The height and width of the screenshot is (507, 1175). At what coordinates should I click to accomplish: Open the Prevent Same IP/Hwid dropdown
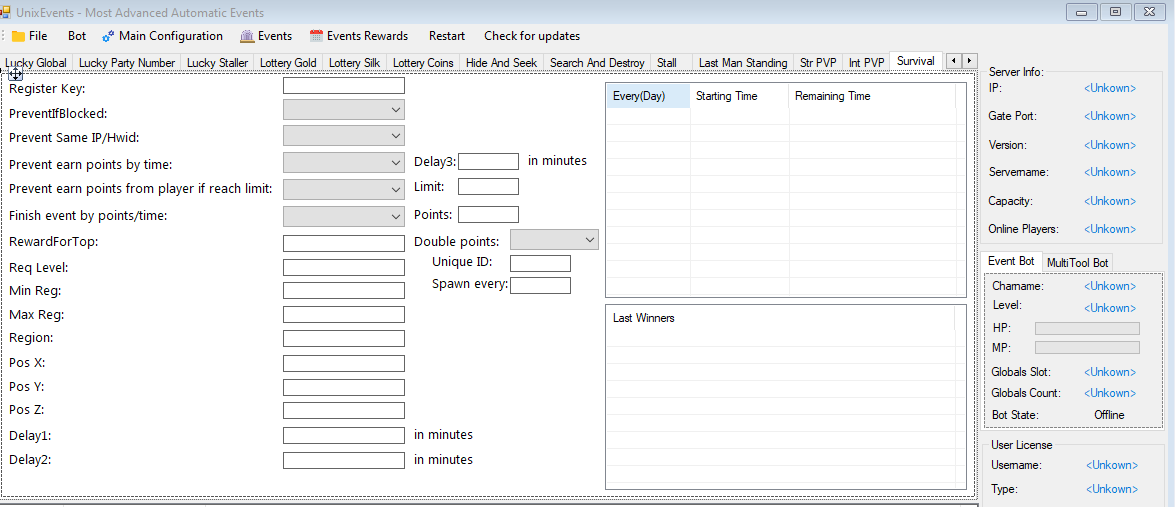pos(343,136)
